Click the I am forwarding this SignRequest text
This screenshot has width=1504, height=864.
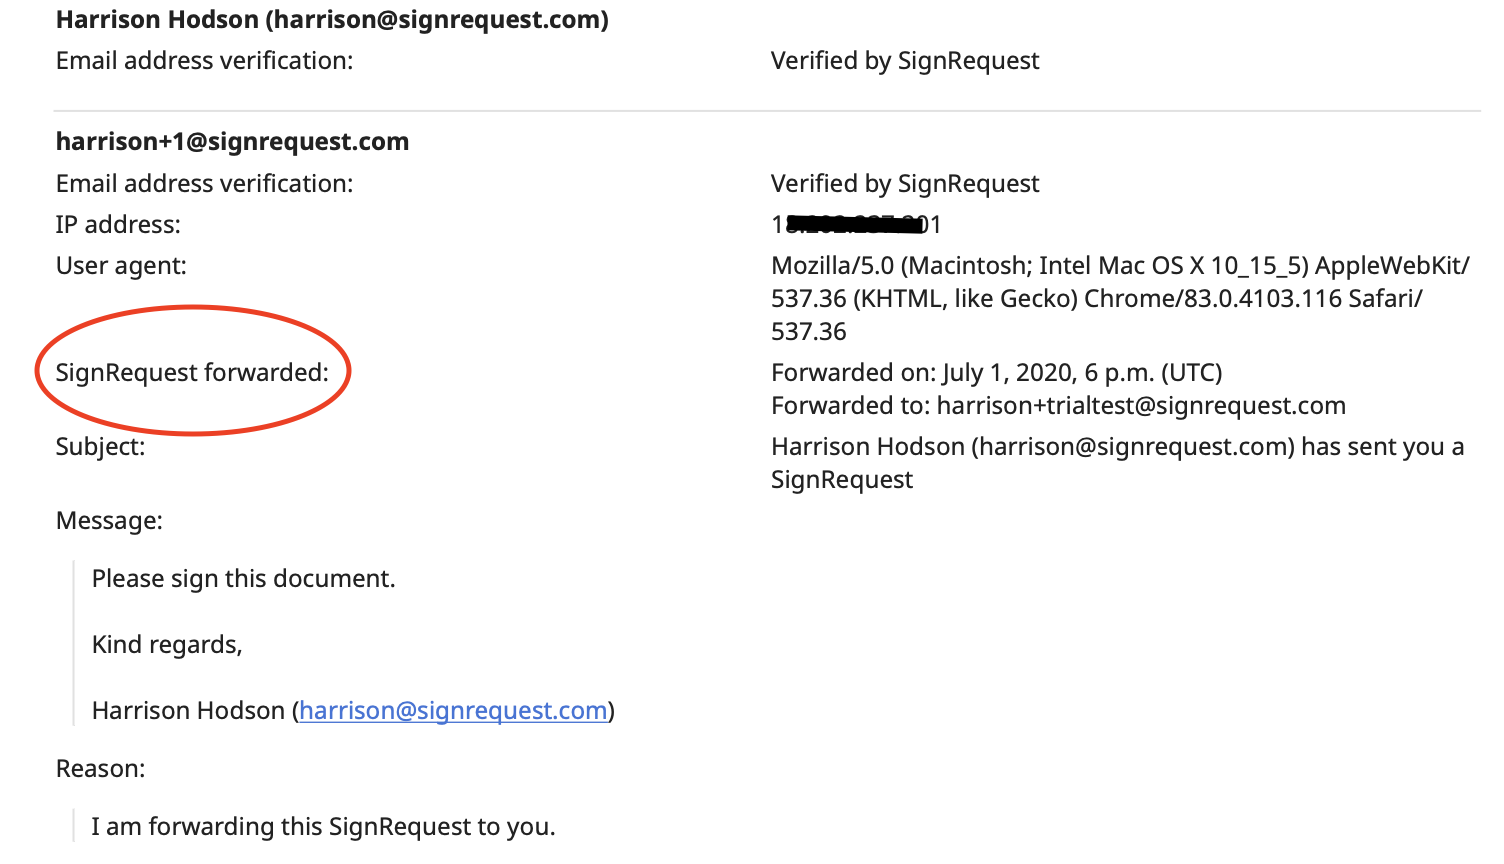(x=323, y=827)
